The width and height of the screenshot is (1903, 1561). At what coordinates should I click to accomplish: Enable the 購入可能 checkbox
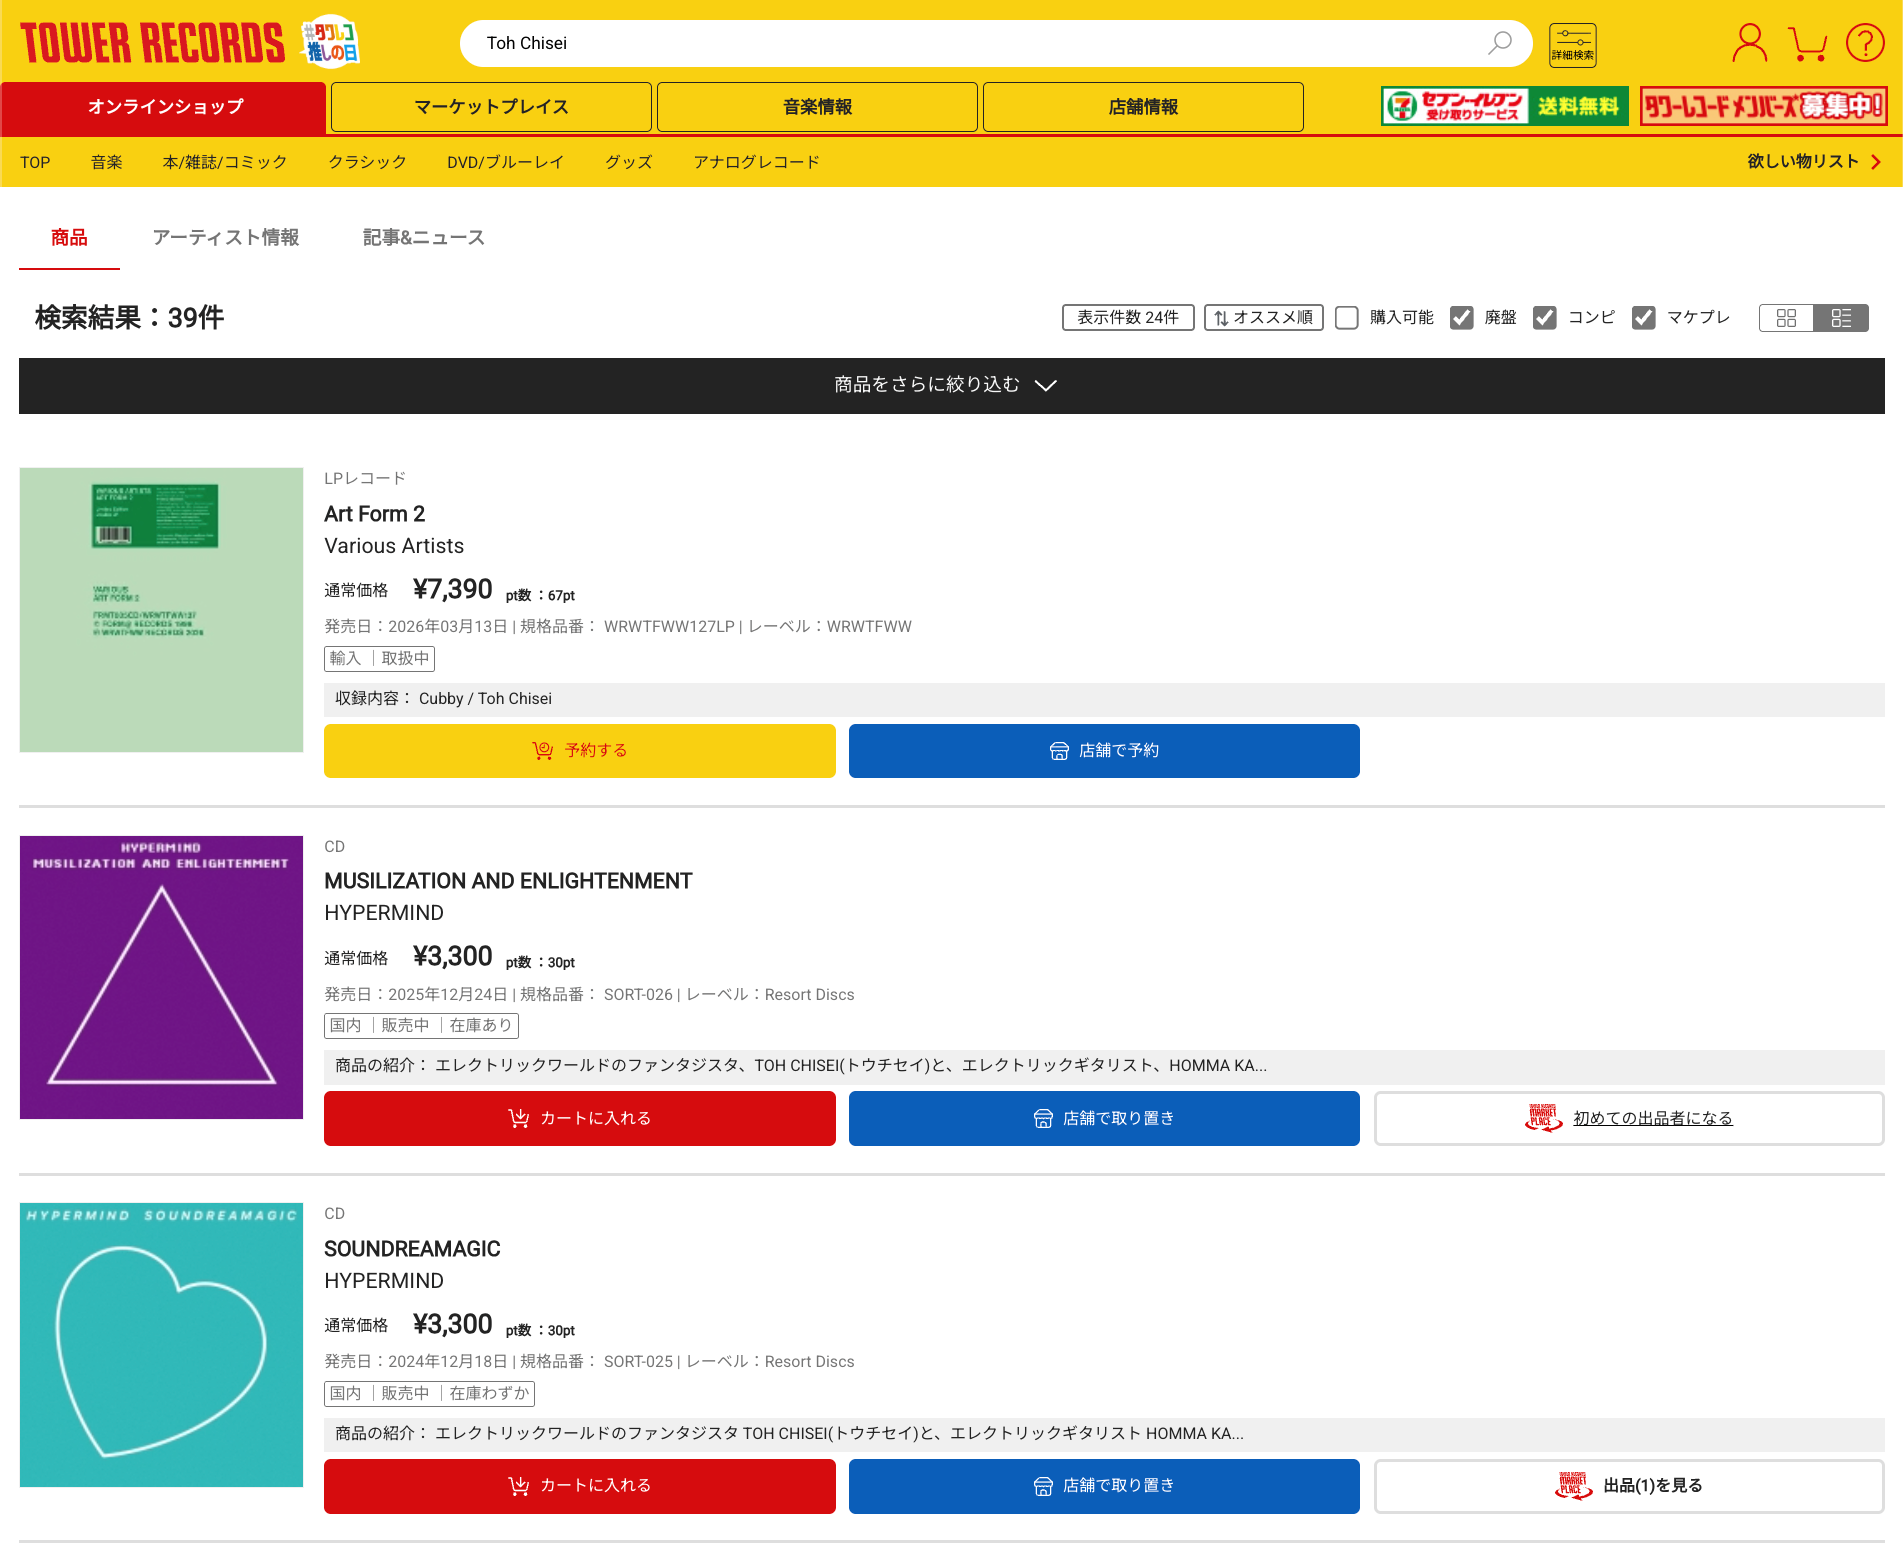[1346, 317]
